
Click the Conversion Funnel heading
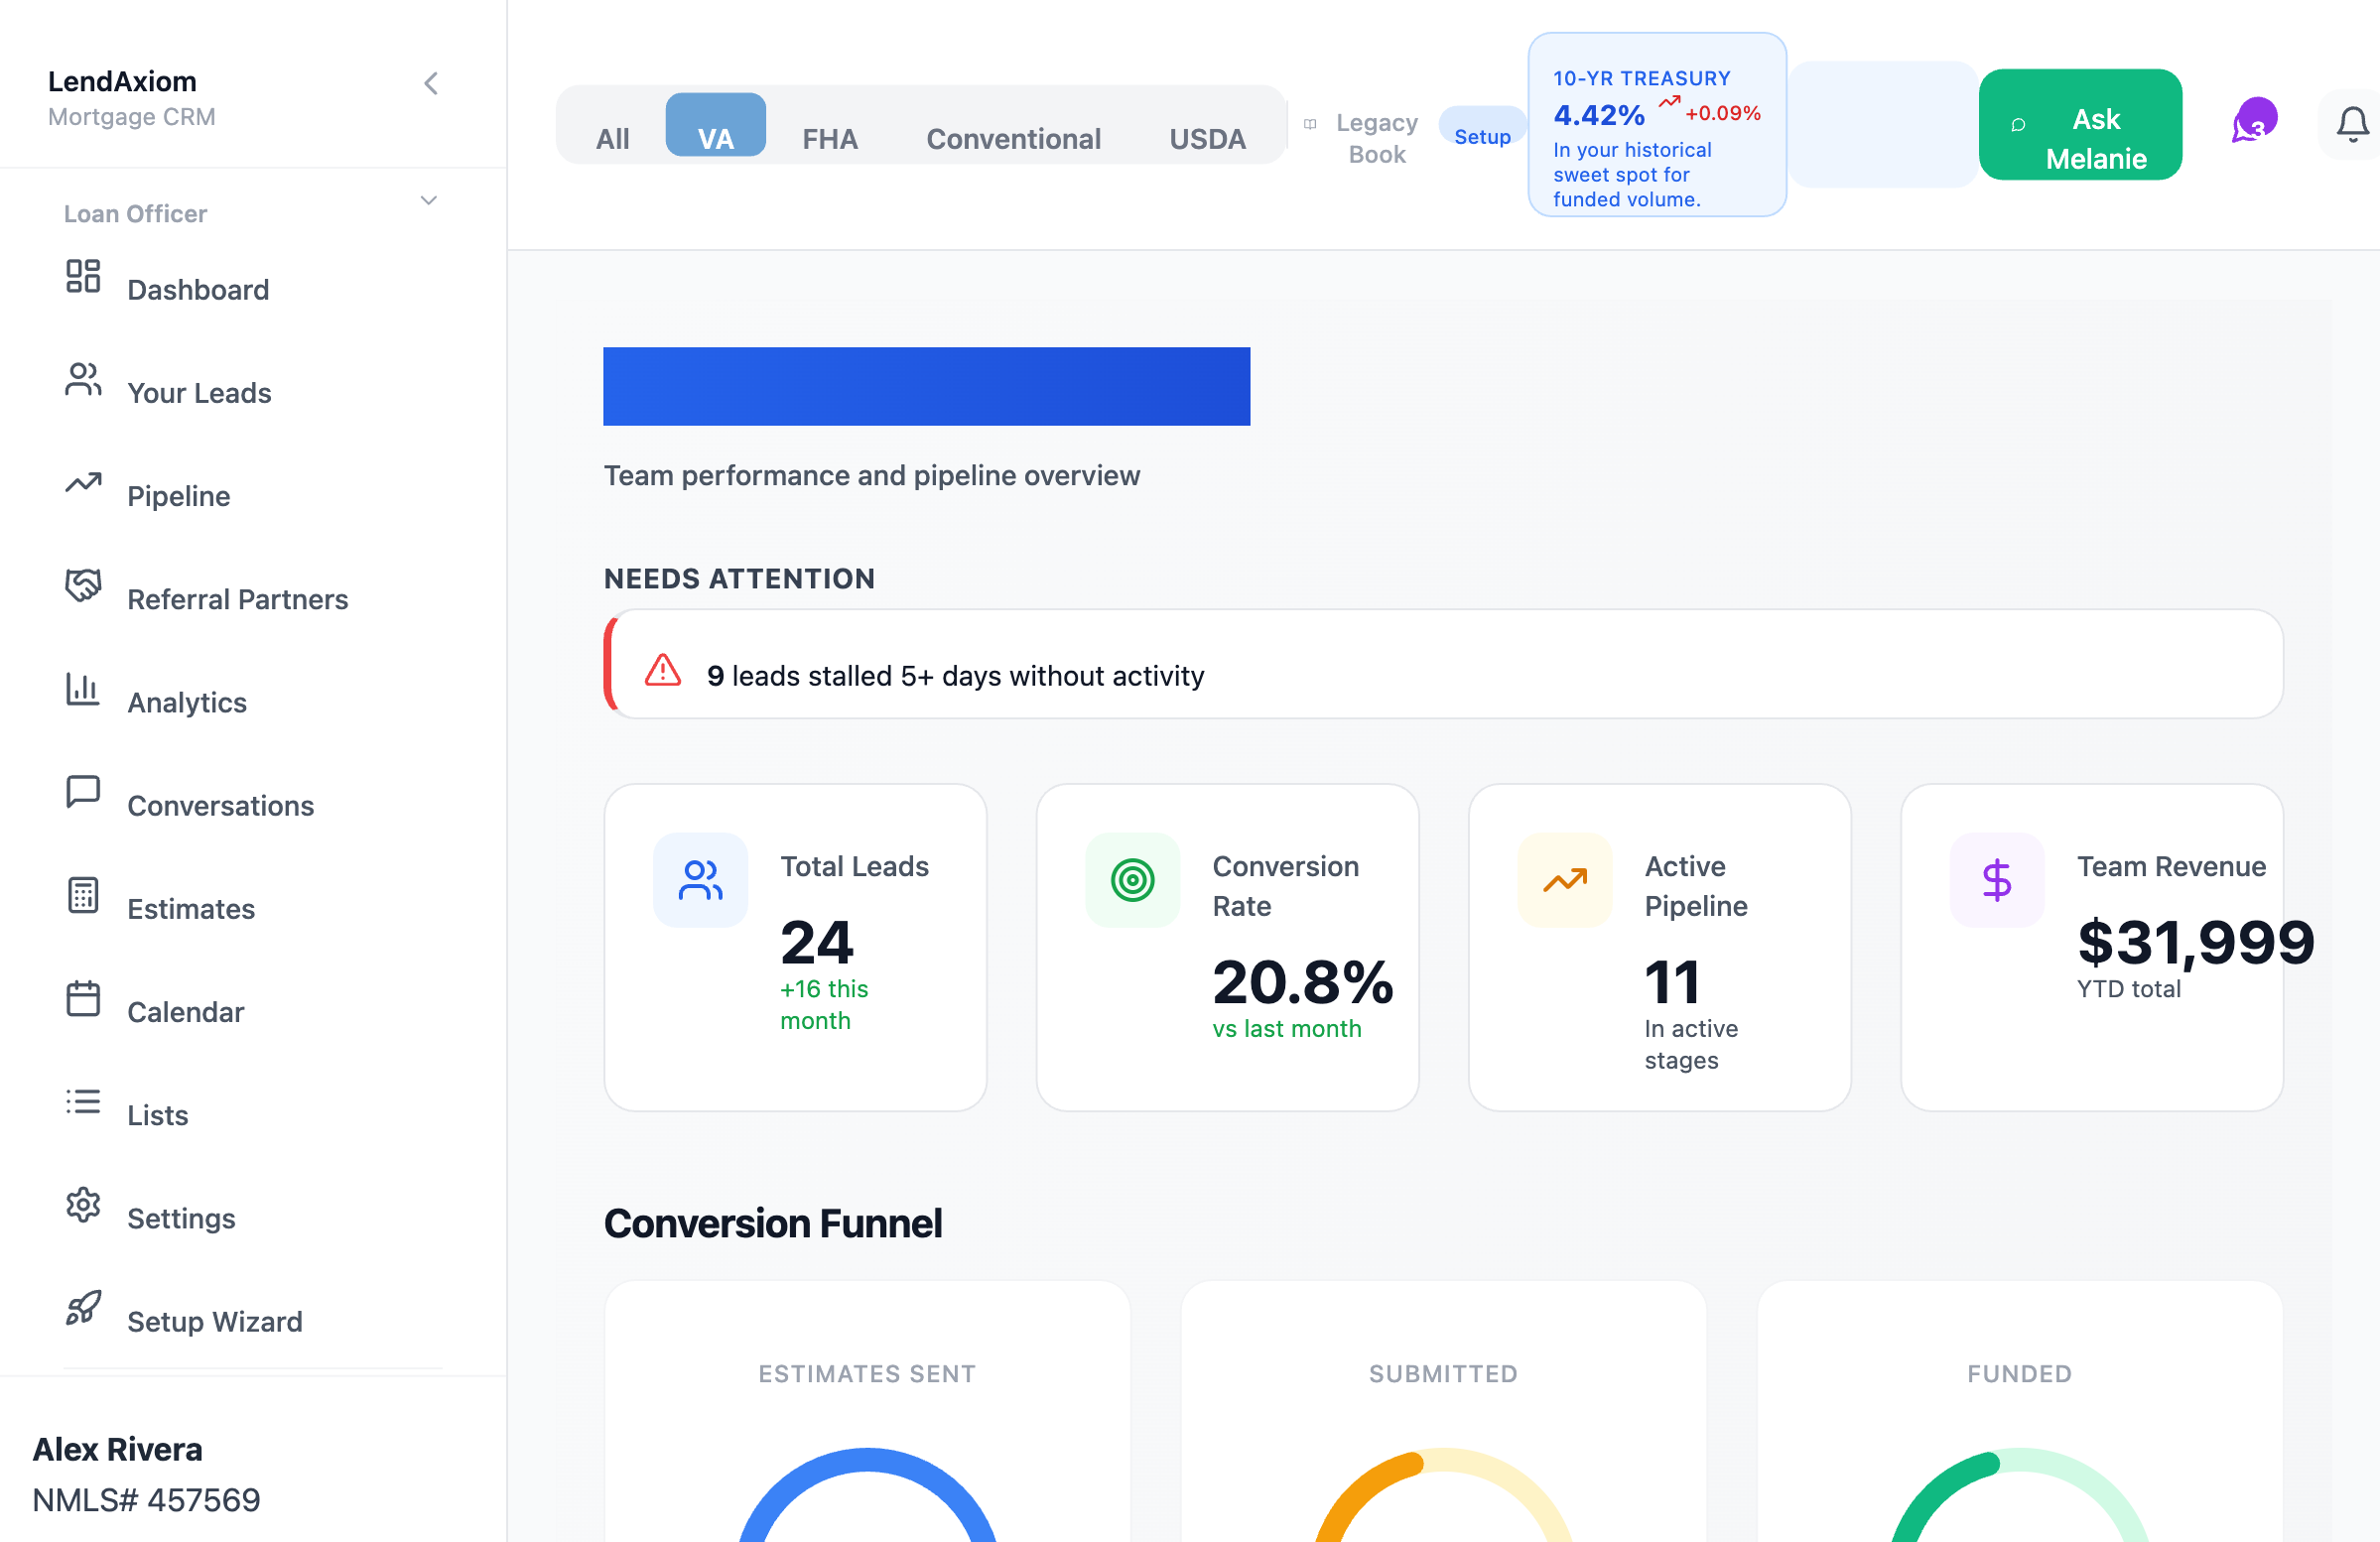(772, 1223)
